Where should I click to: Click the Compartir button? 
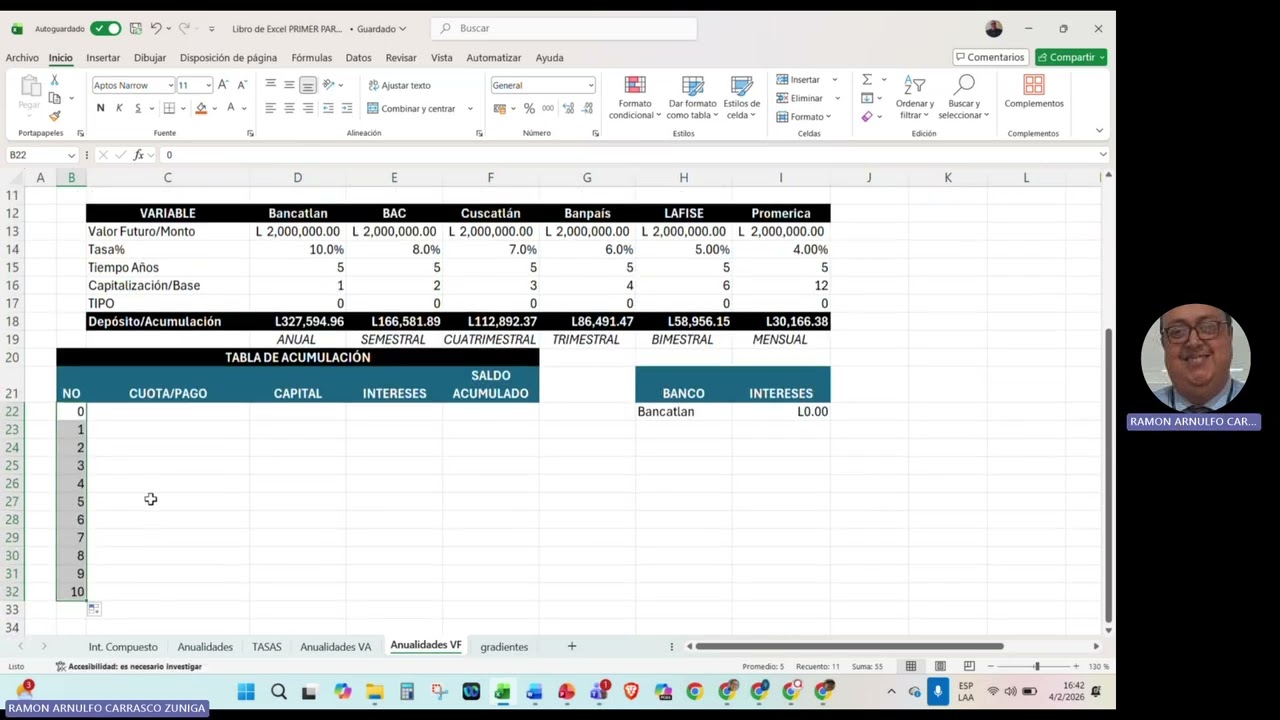click(x=1071, y=57)
